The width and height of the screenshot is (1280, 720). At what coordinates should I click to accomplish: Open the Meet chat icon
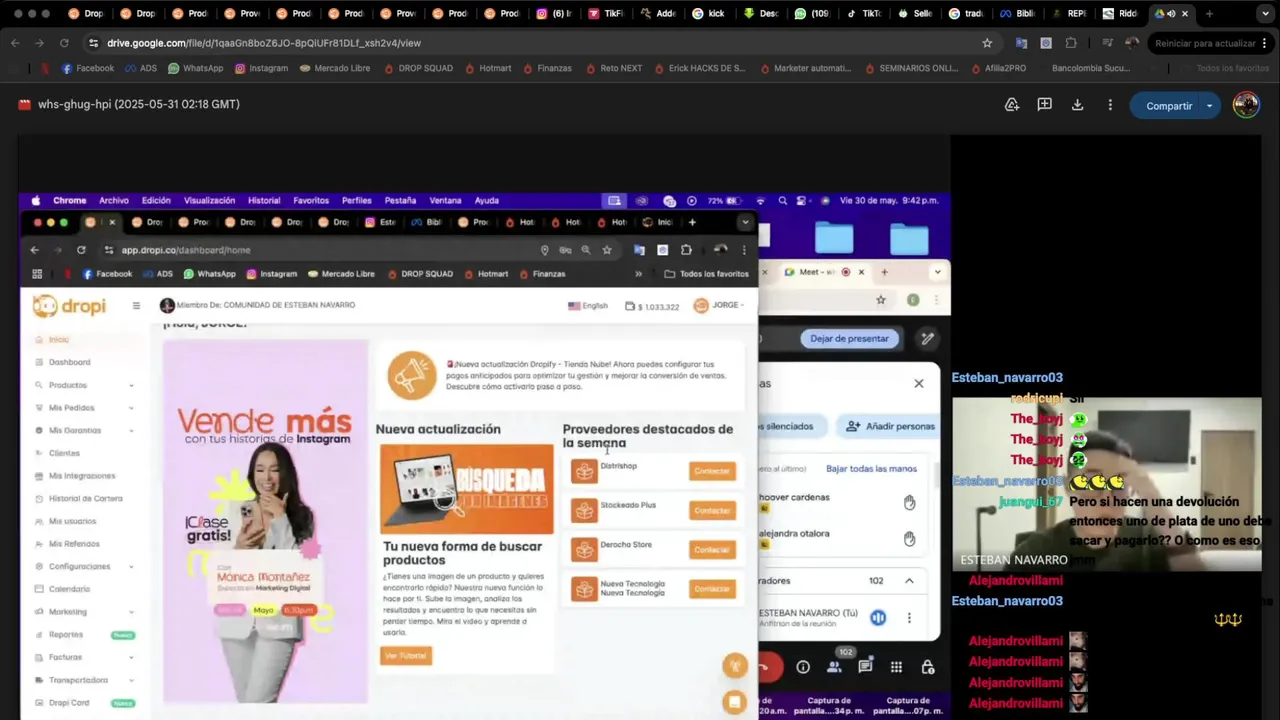point(865,667)
